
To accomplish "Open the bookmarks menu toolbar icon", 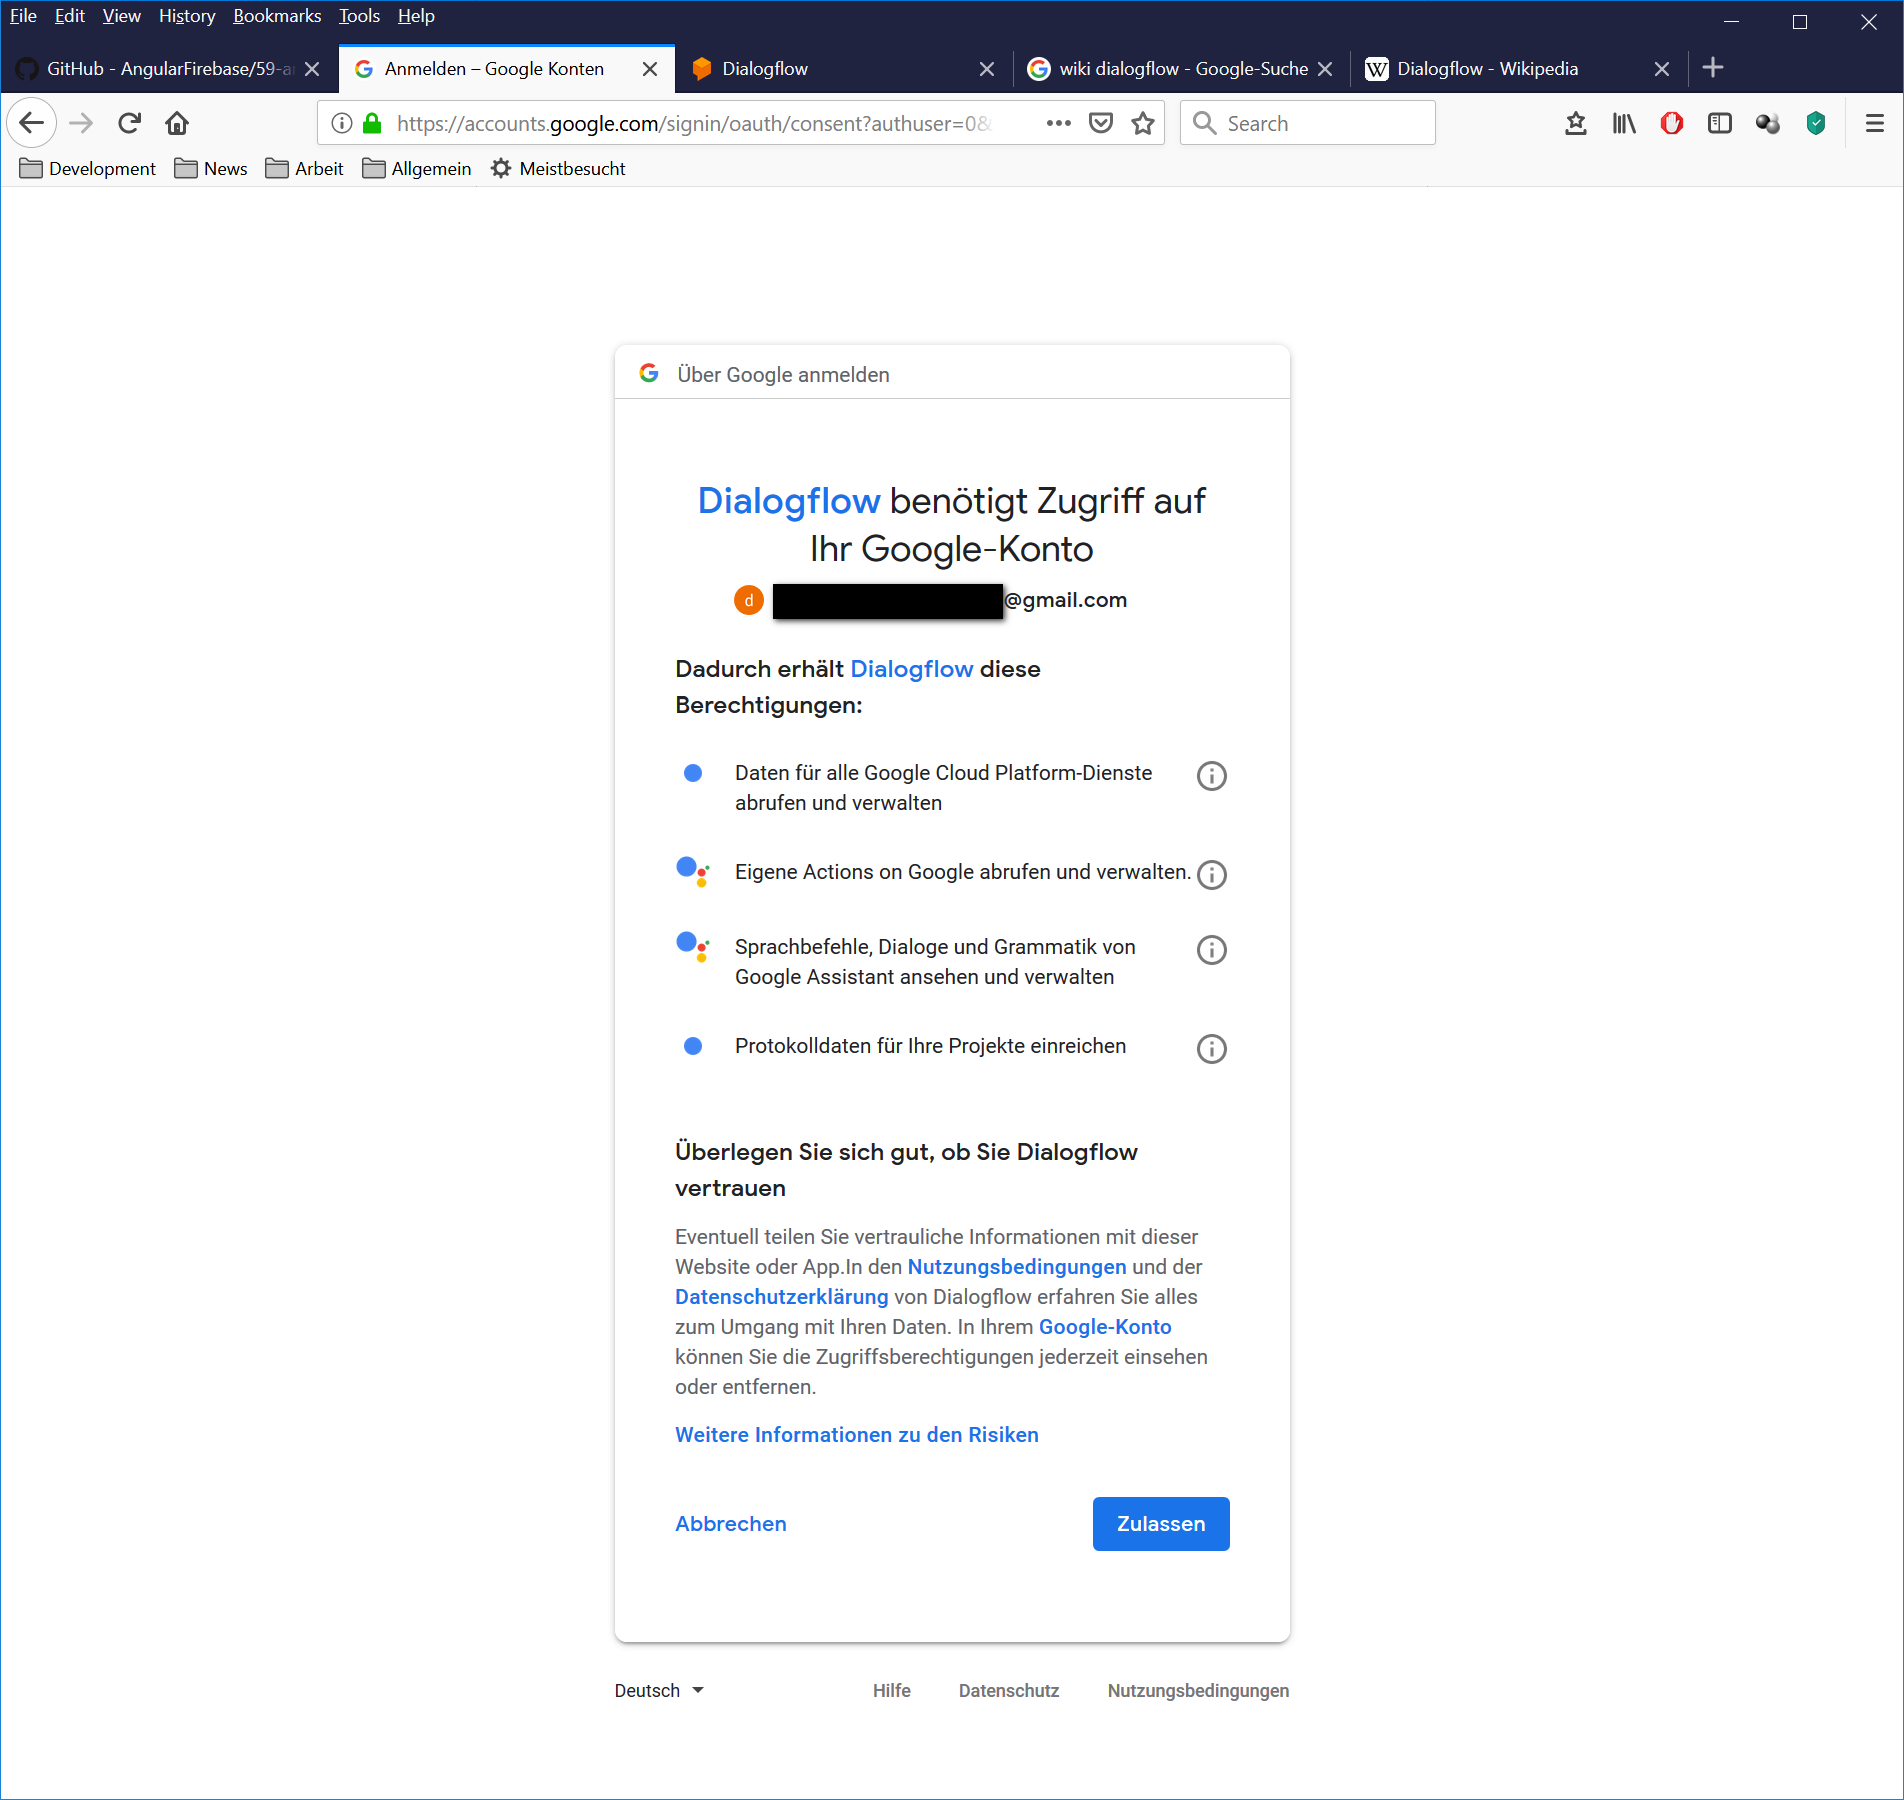I will click(1576, 123).
